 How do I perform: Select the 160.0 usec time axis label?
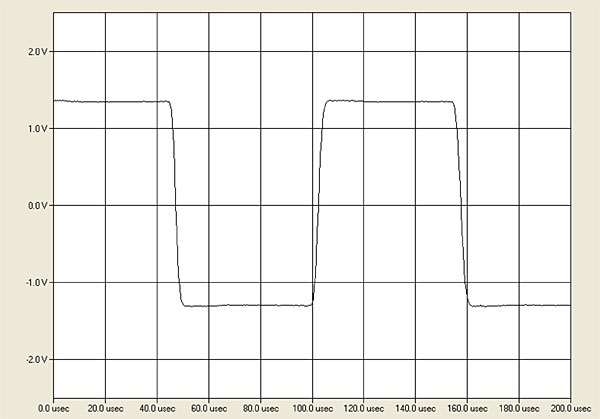tap(468, 408)
